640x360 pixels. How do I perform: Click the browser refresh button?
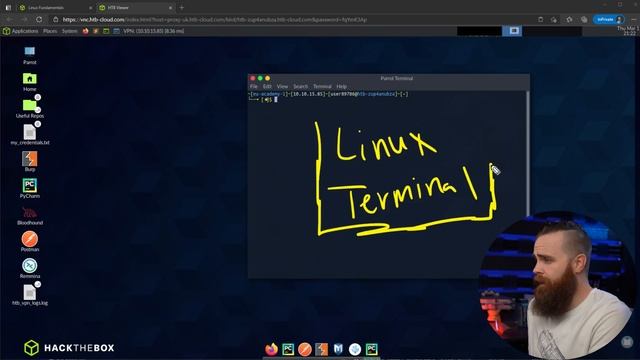point(39,19)
